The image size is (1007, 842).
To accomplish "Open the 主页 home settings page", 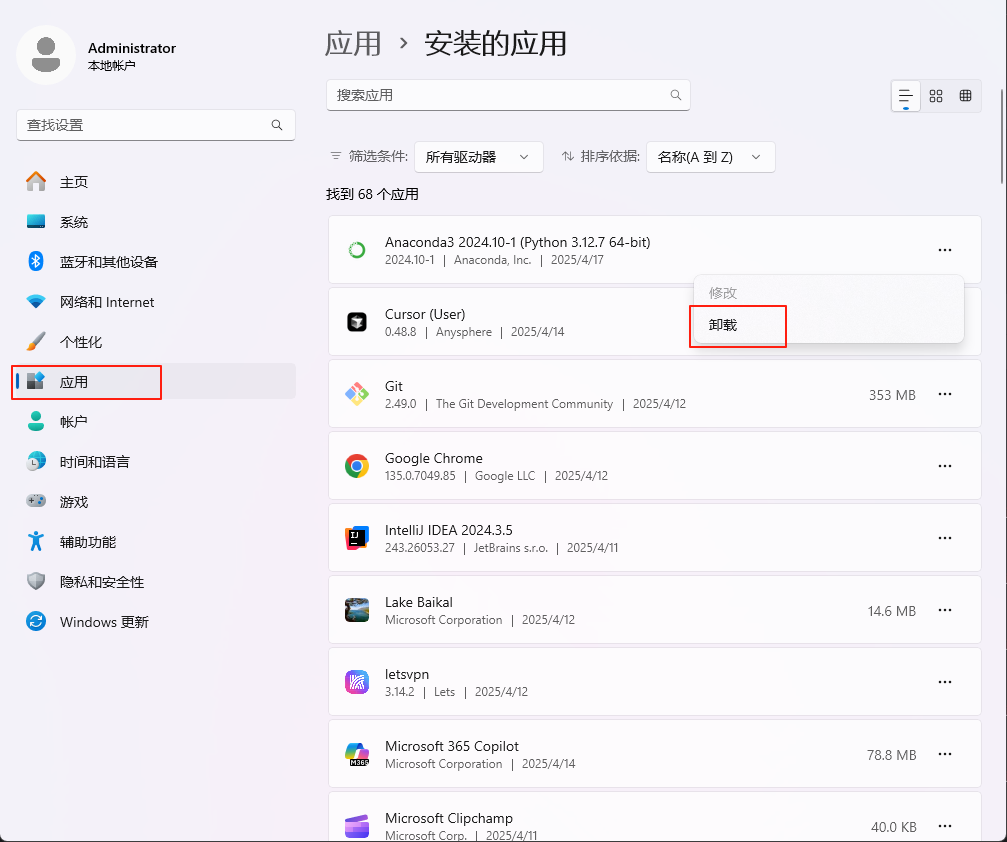I will [x=154, y=182].
